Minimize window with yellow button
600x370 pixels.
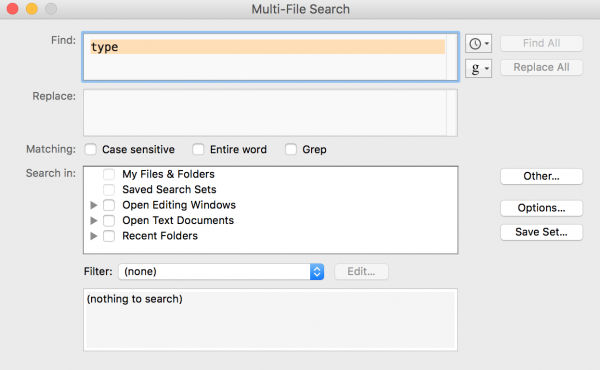click(x=32, y=8)
